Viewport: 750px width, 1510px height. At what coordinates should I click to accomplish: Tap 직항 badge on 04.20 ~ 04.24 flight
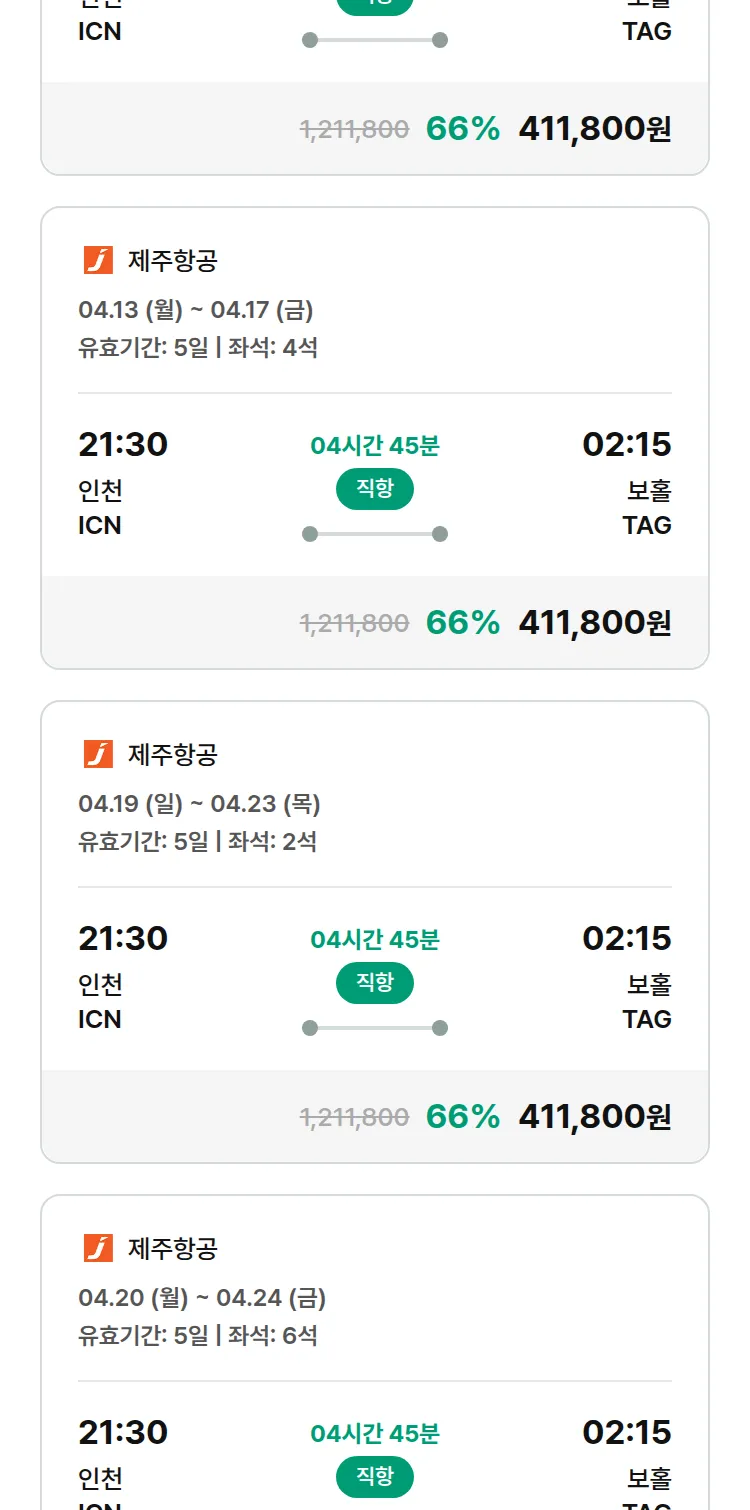pyautogui.click(x=375, y=1477)
